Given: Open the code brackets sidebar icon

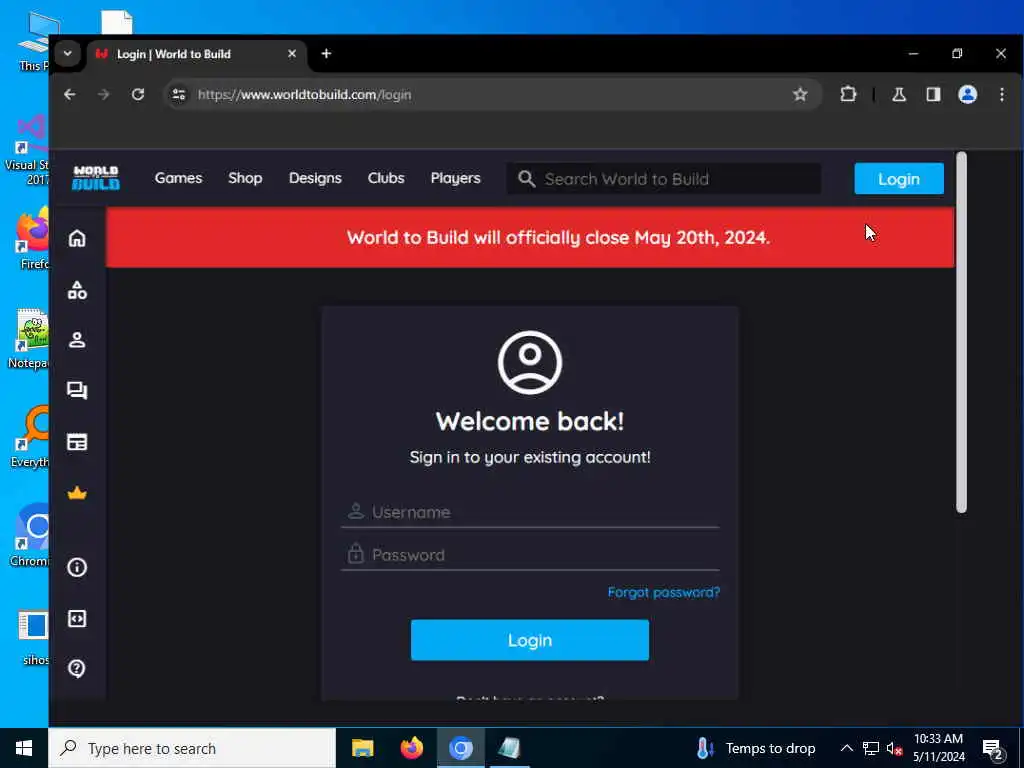Looking at the screenshot, I should click(x=77, y=618).
